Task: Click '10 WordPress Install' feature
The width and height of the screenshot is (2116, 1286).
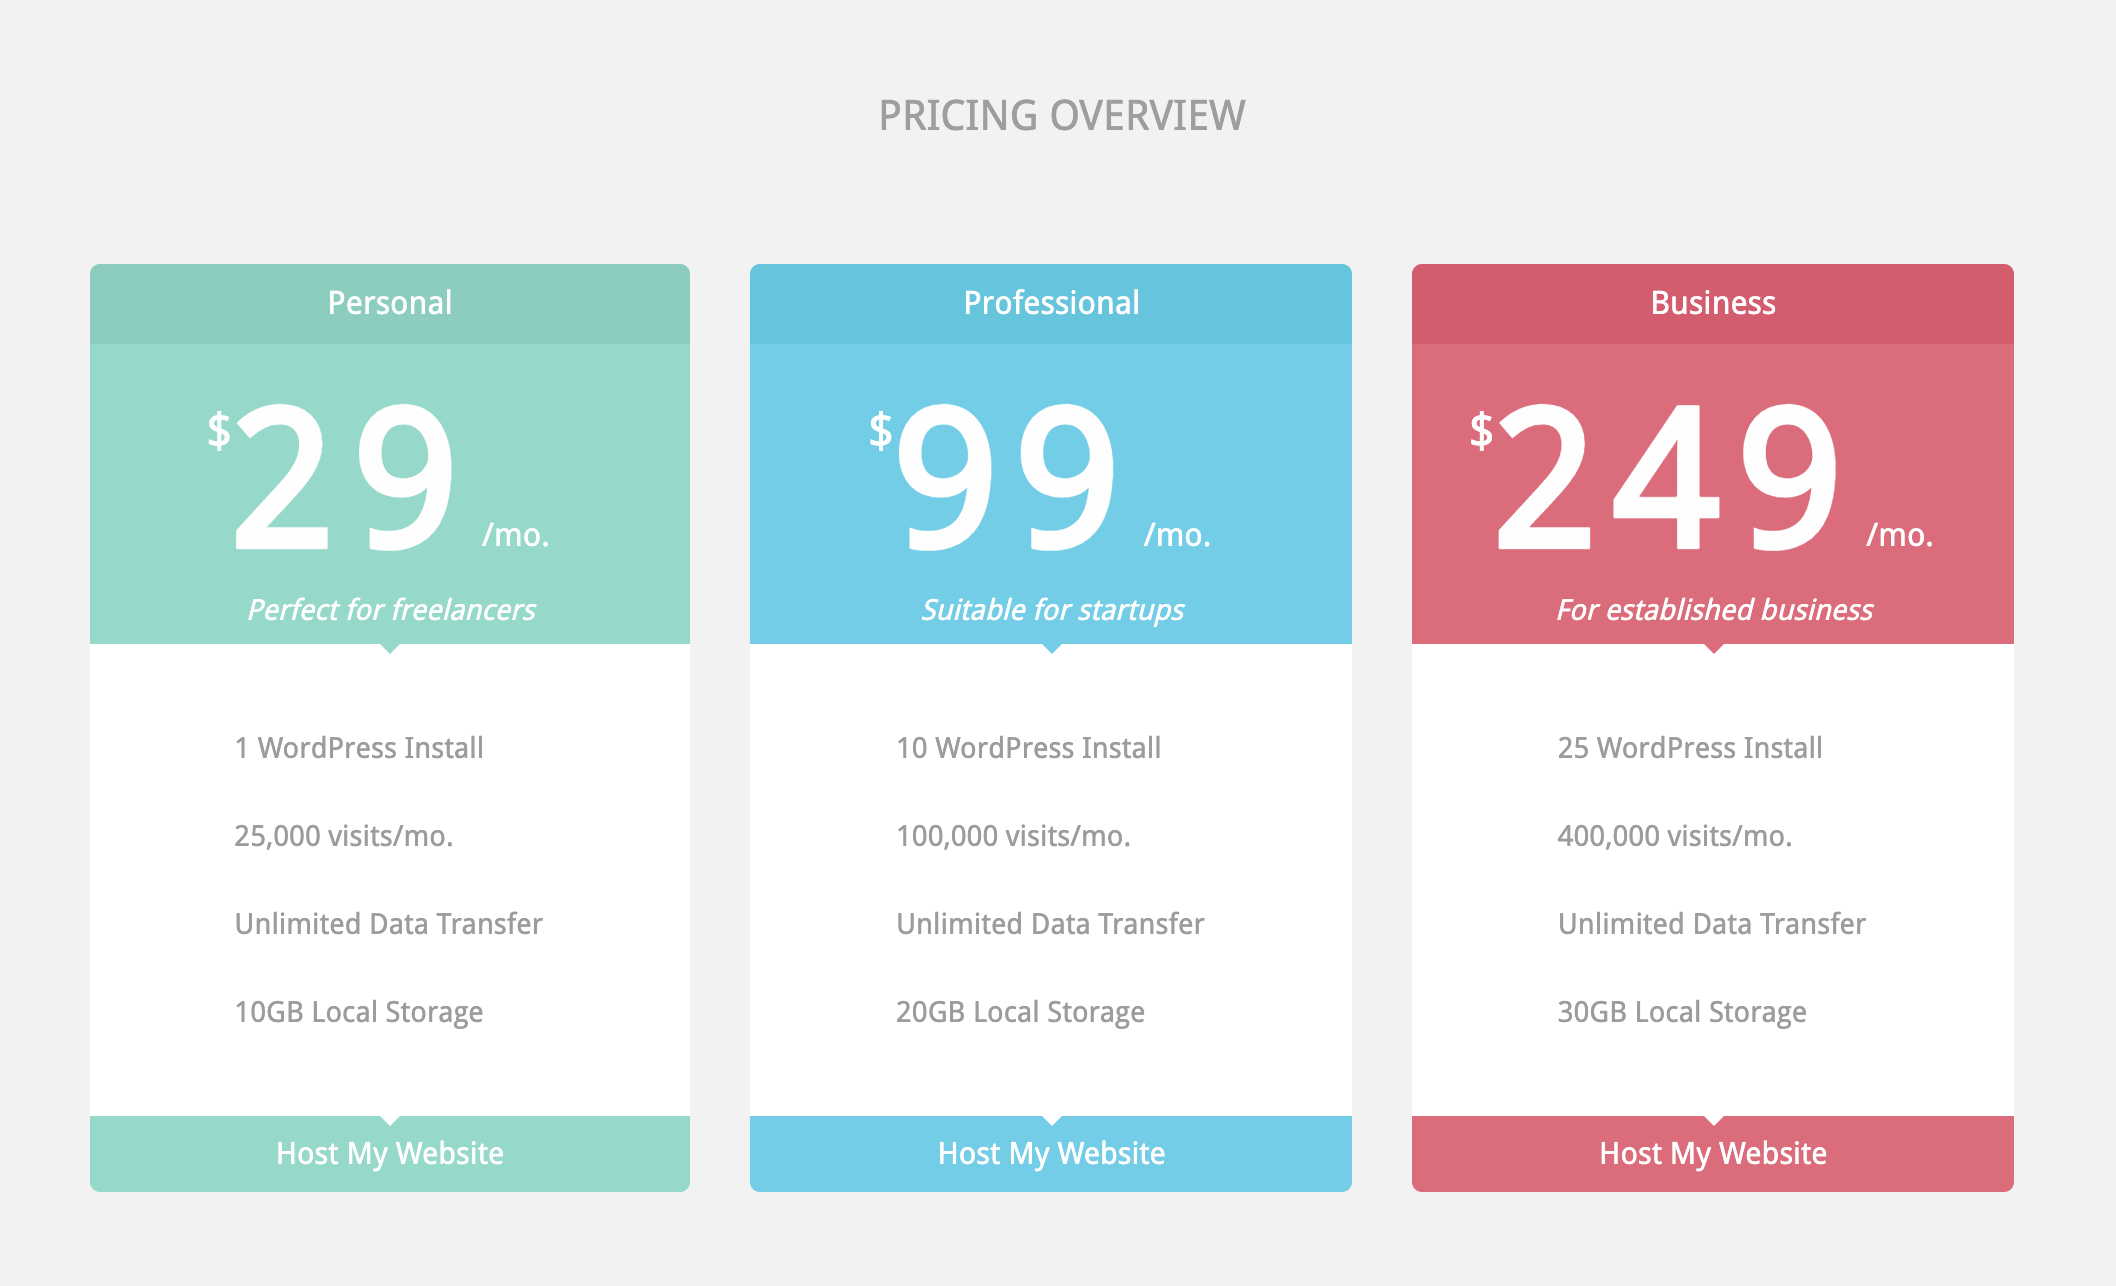Action: click(x=1029, y=748)
